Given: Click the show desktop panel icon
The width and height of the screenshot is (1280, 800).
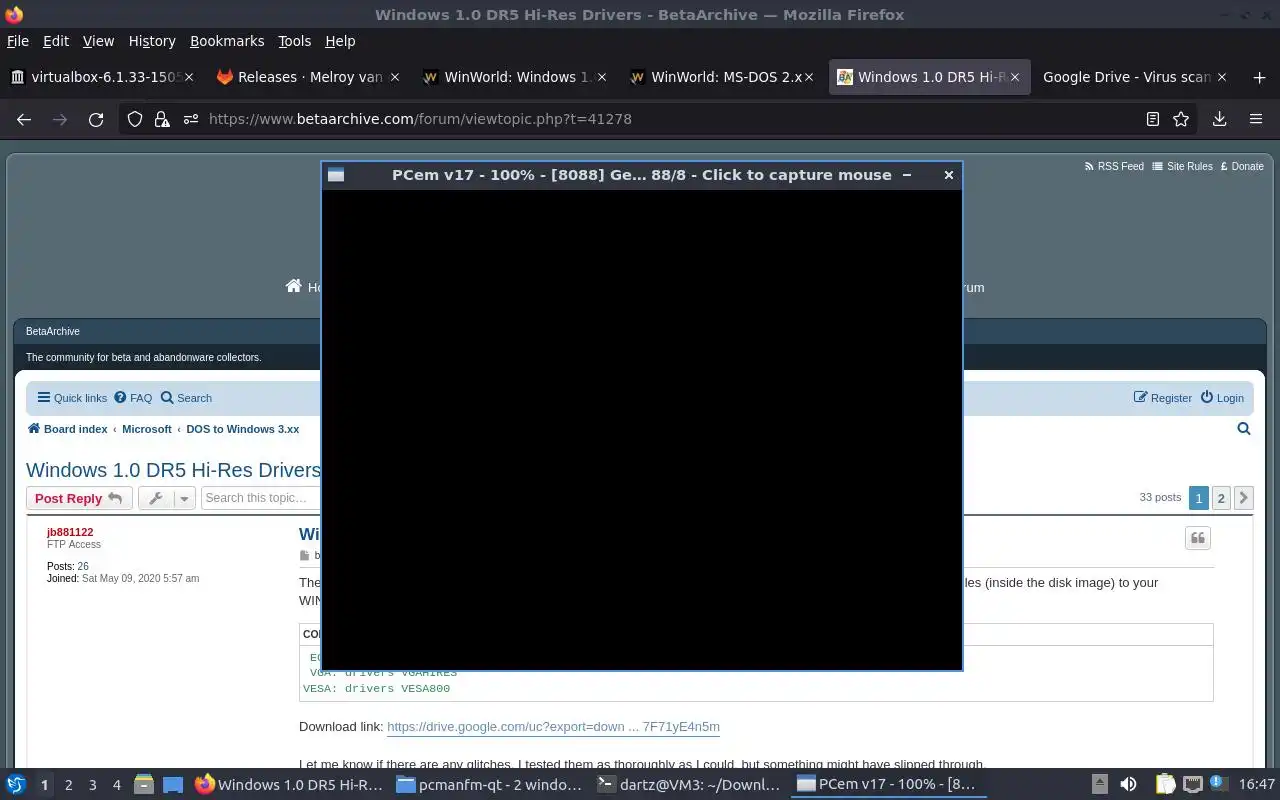Looking at the screenshot, I should [173, 785].
